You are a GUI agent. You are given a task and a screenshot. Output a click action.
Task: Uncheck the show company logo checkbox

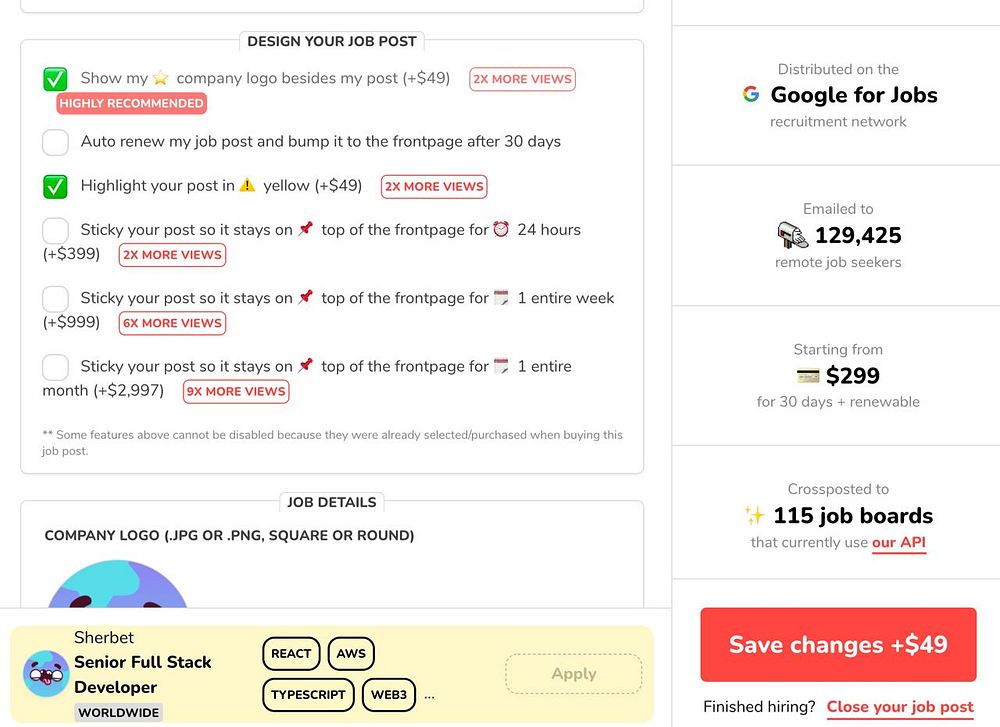[x=56, y=79]
